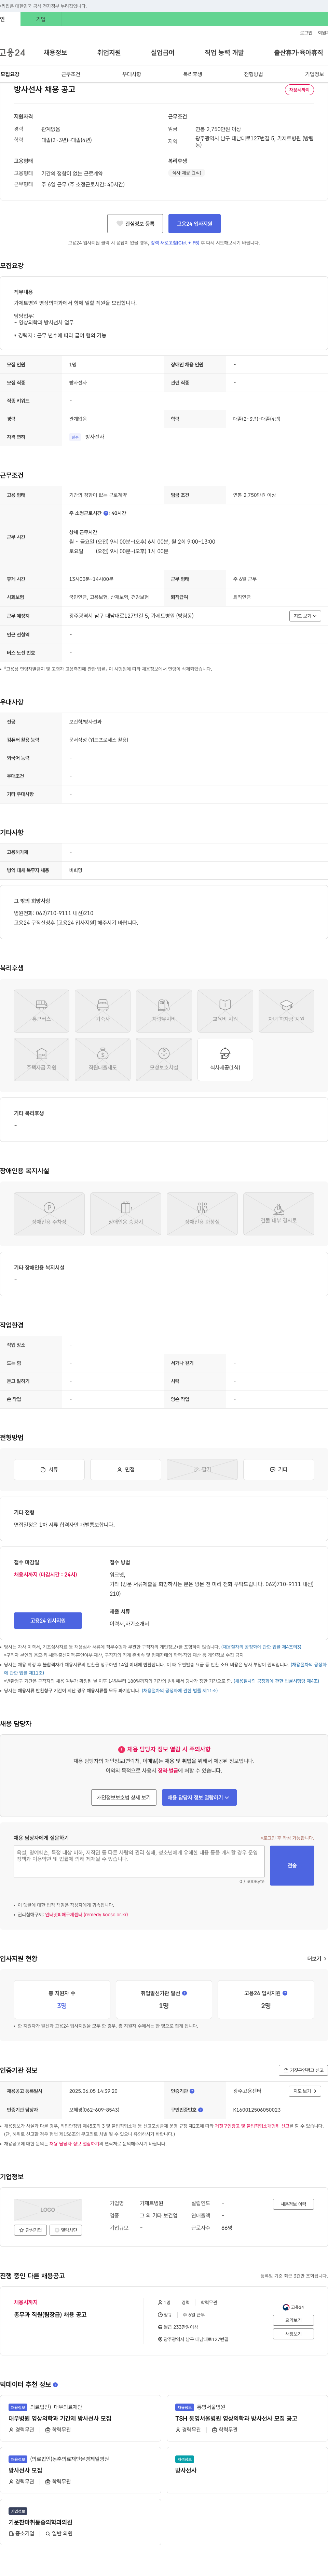
Task: Open the remedy.kocsc.or.kr link
Action: 86,1915
